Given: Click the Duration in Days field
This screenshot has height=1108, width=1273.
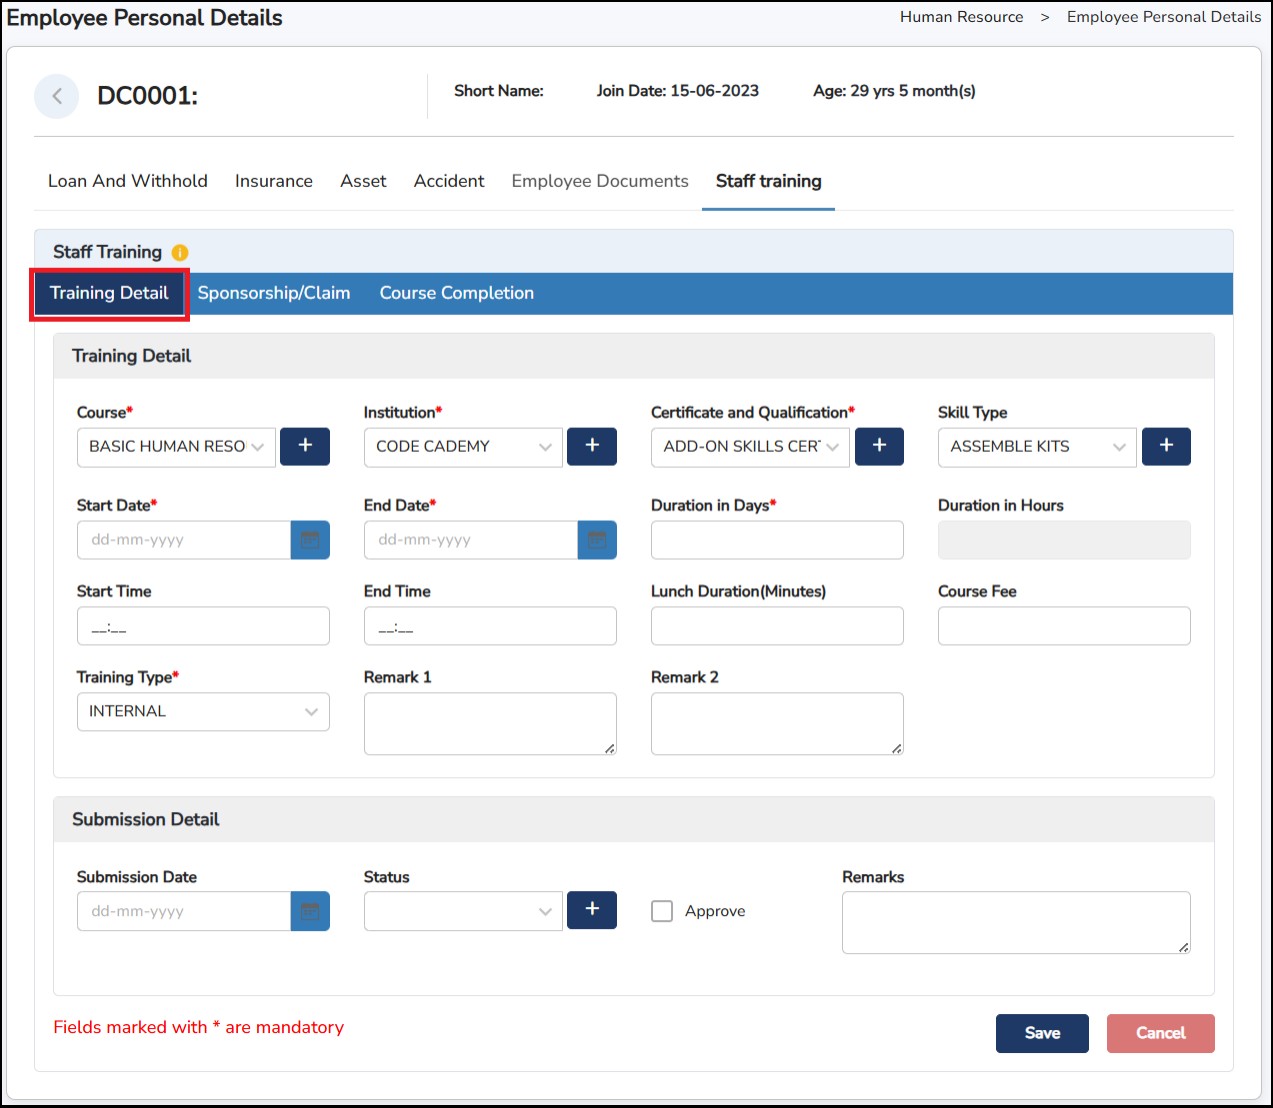Looking at the screenshot, I should [x=777, y=540].
